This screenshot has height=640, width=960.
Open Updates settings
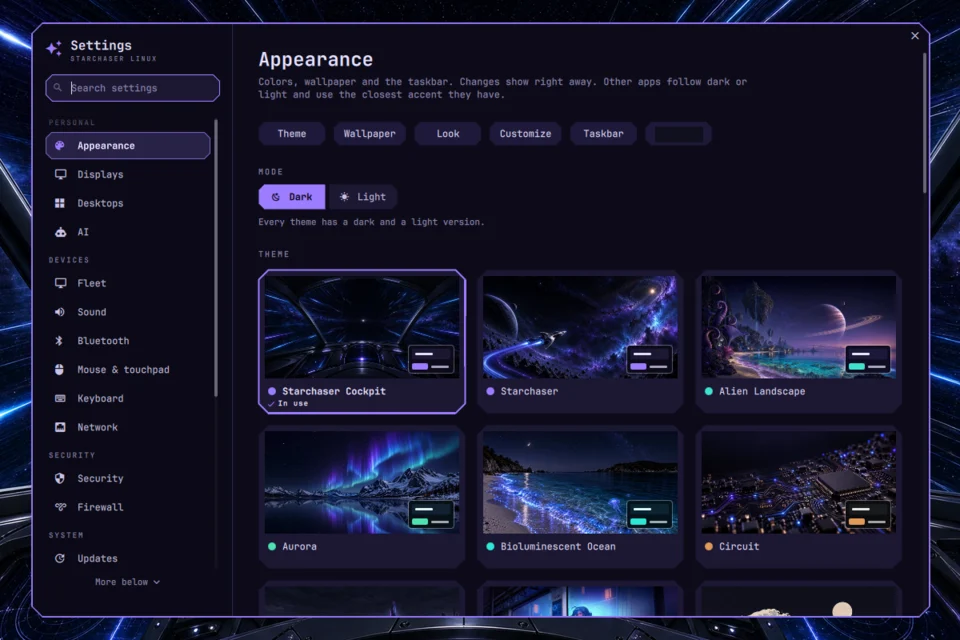(x=128, y=559)
